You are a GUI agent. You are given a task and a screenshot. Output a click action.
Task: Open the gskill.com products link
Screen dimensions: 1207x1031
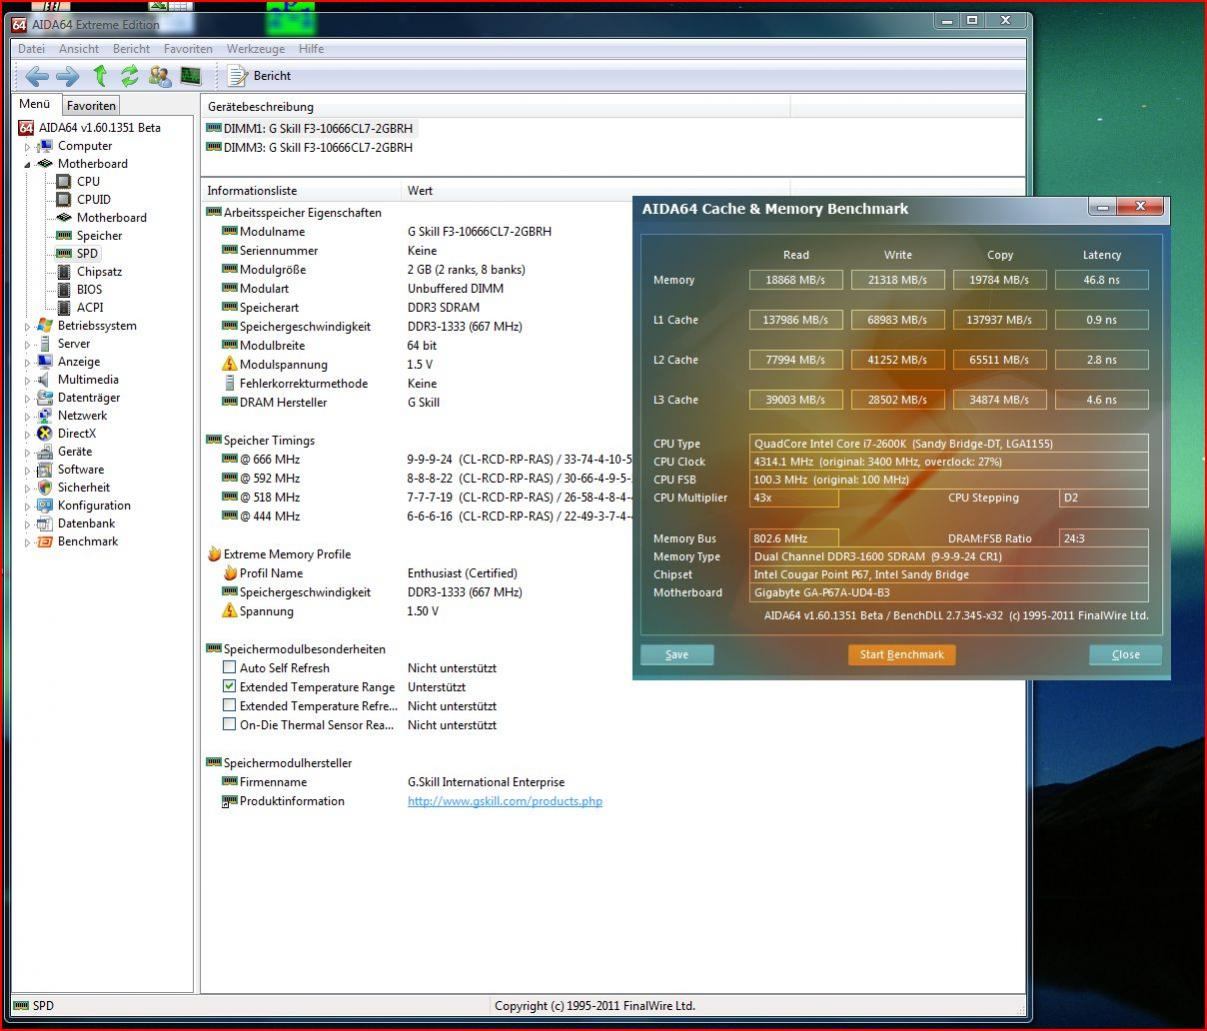click(505, 801)
